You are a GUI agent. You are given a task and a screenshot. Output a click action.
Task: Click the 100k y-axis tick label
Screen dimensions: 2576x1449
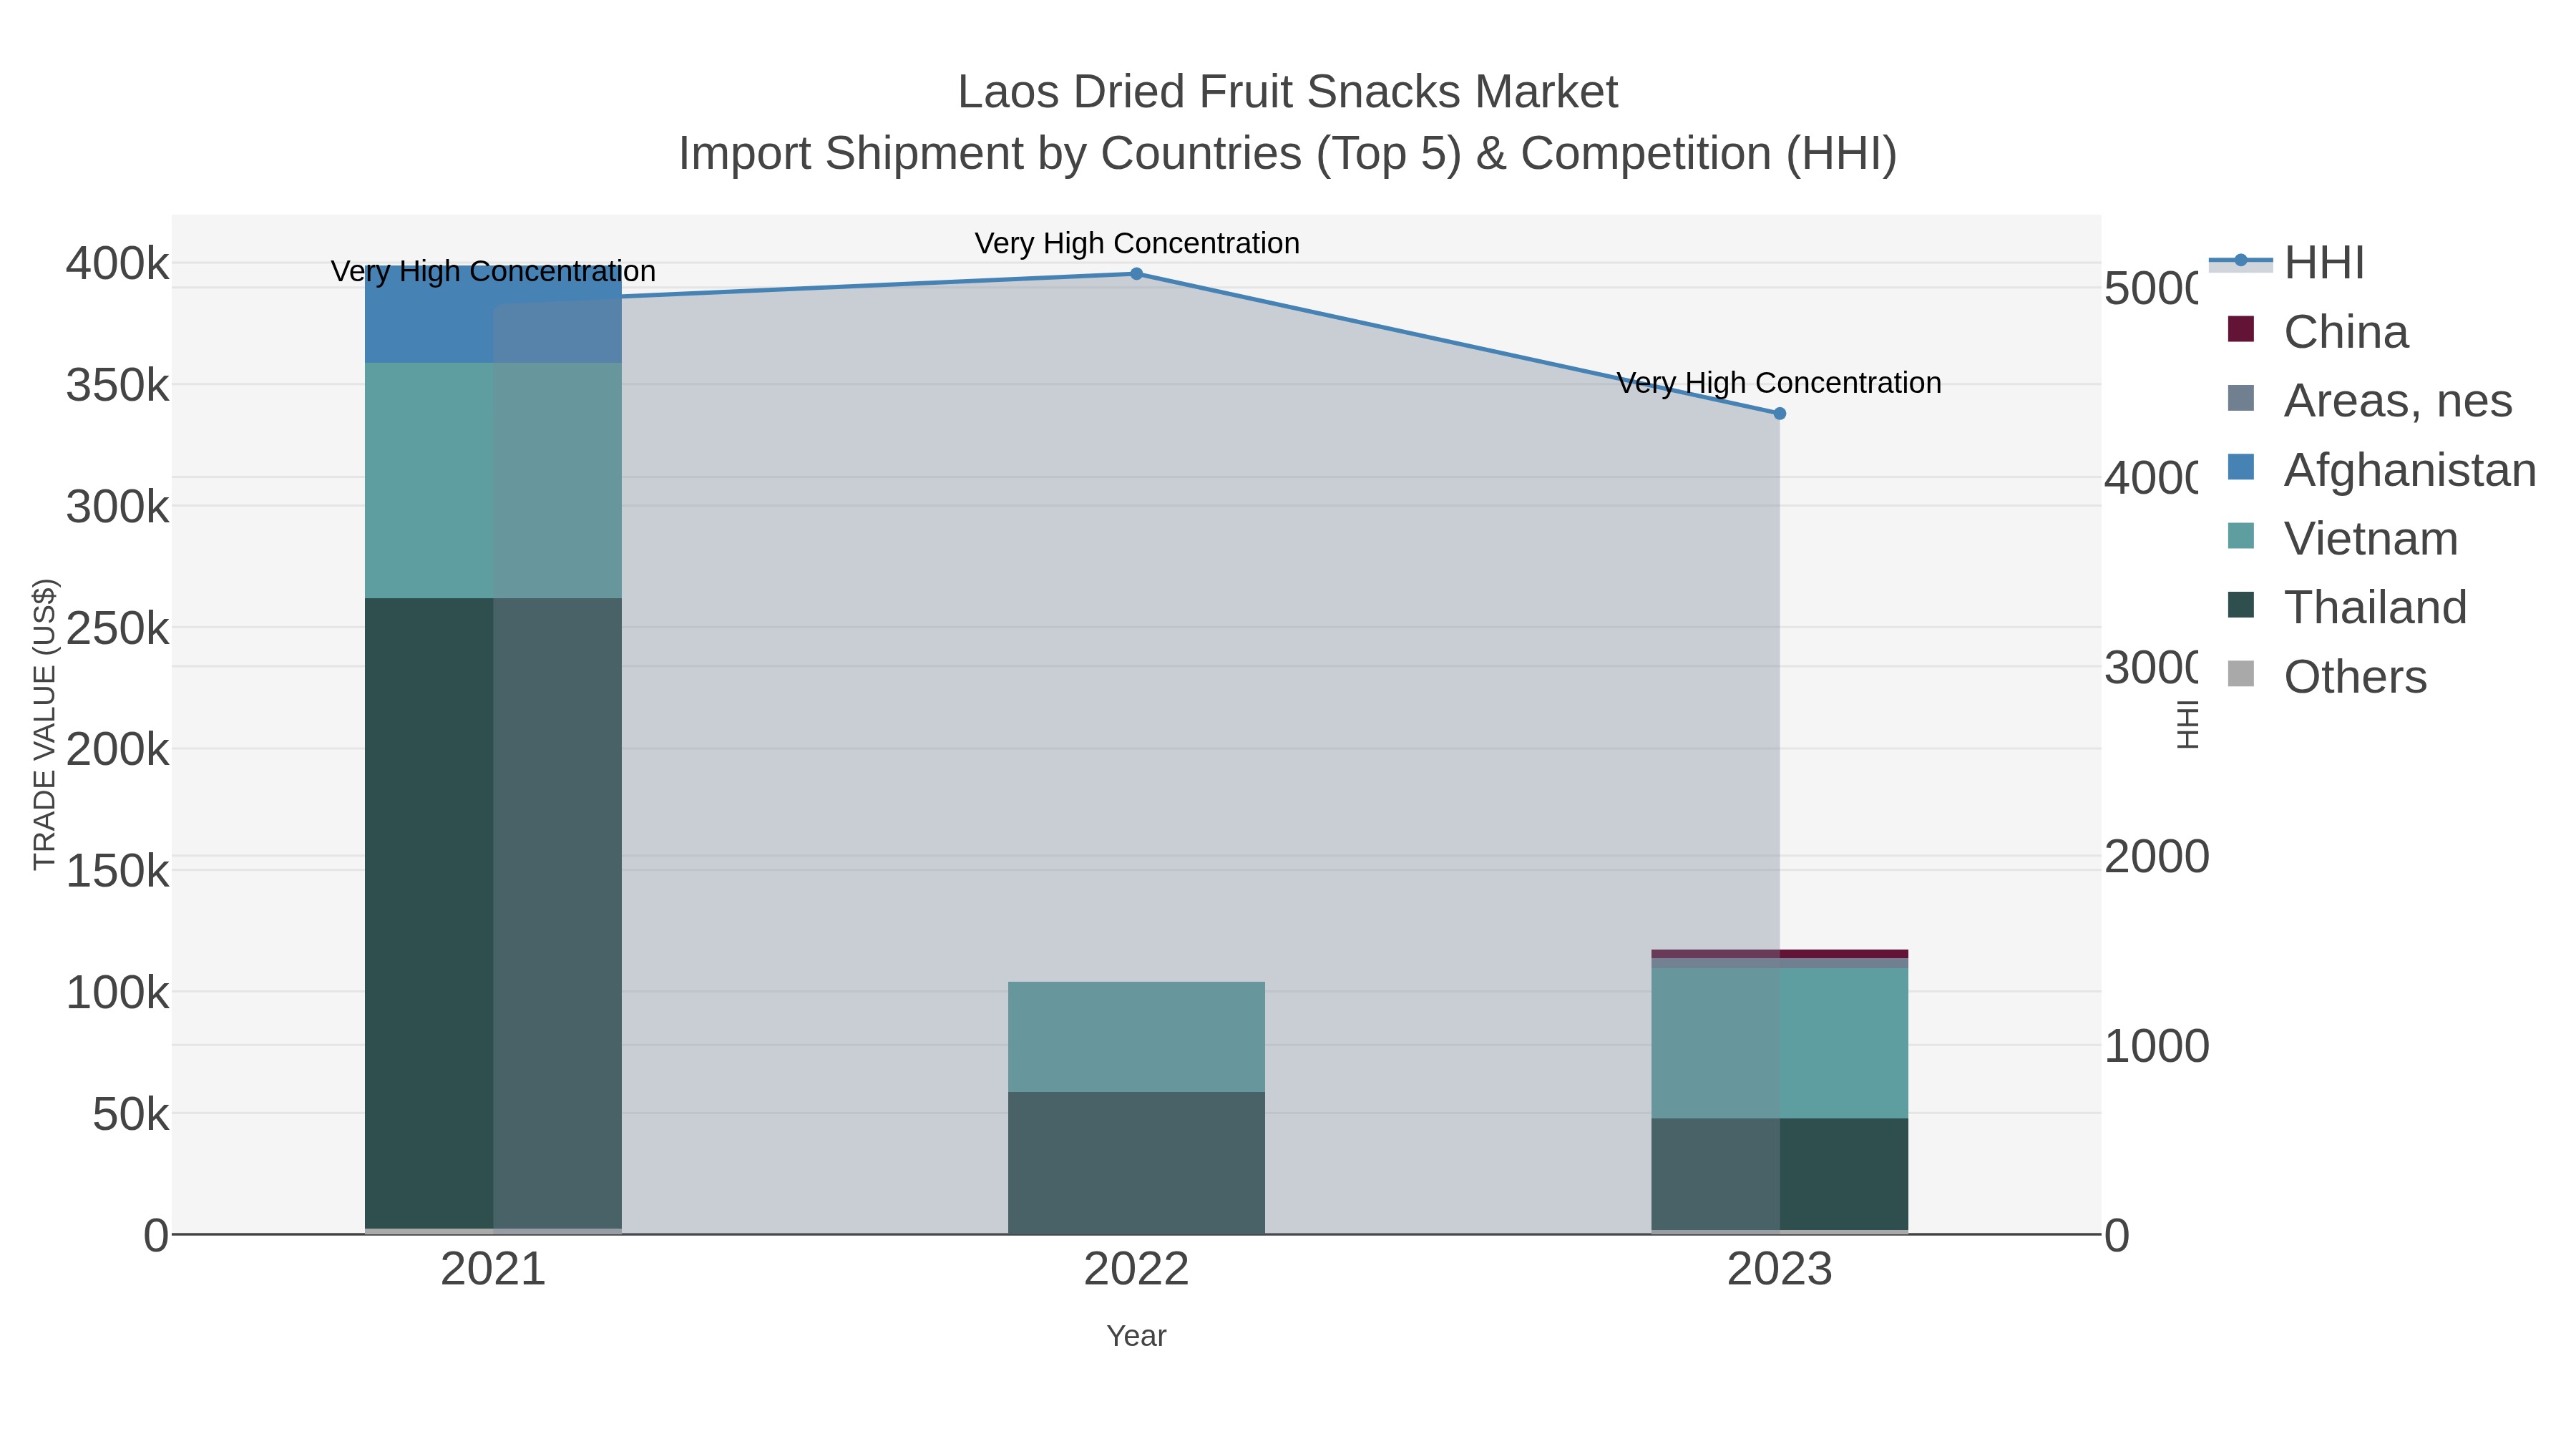click(117, 992)
